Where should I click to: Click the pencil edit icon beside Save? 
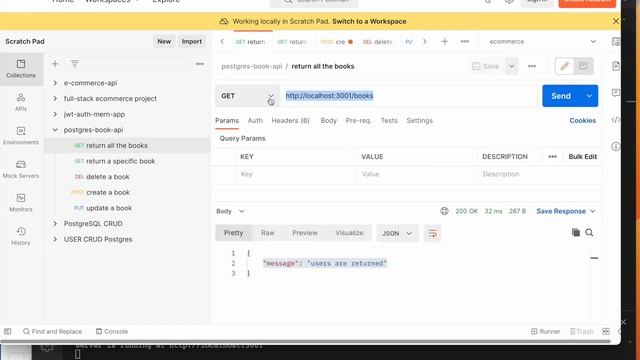[565, 66]
